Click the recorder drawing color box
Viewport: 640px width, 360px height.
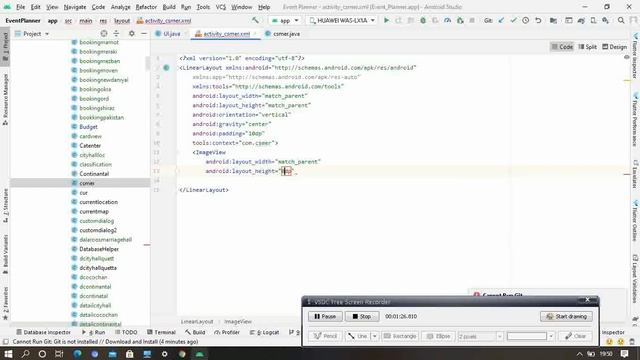(x=527, y=336)
